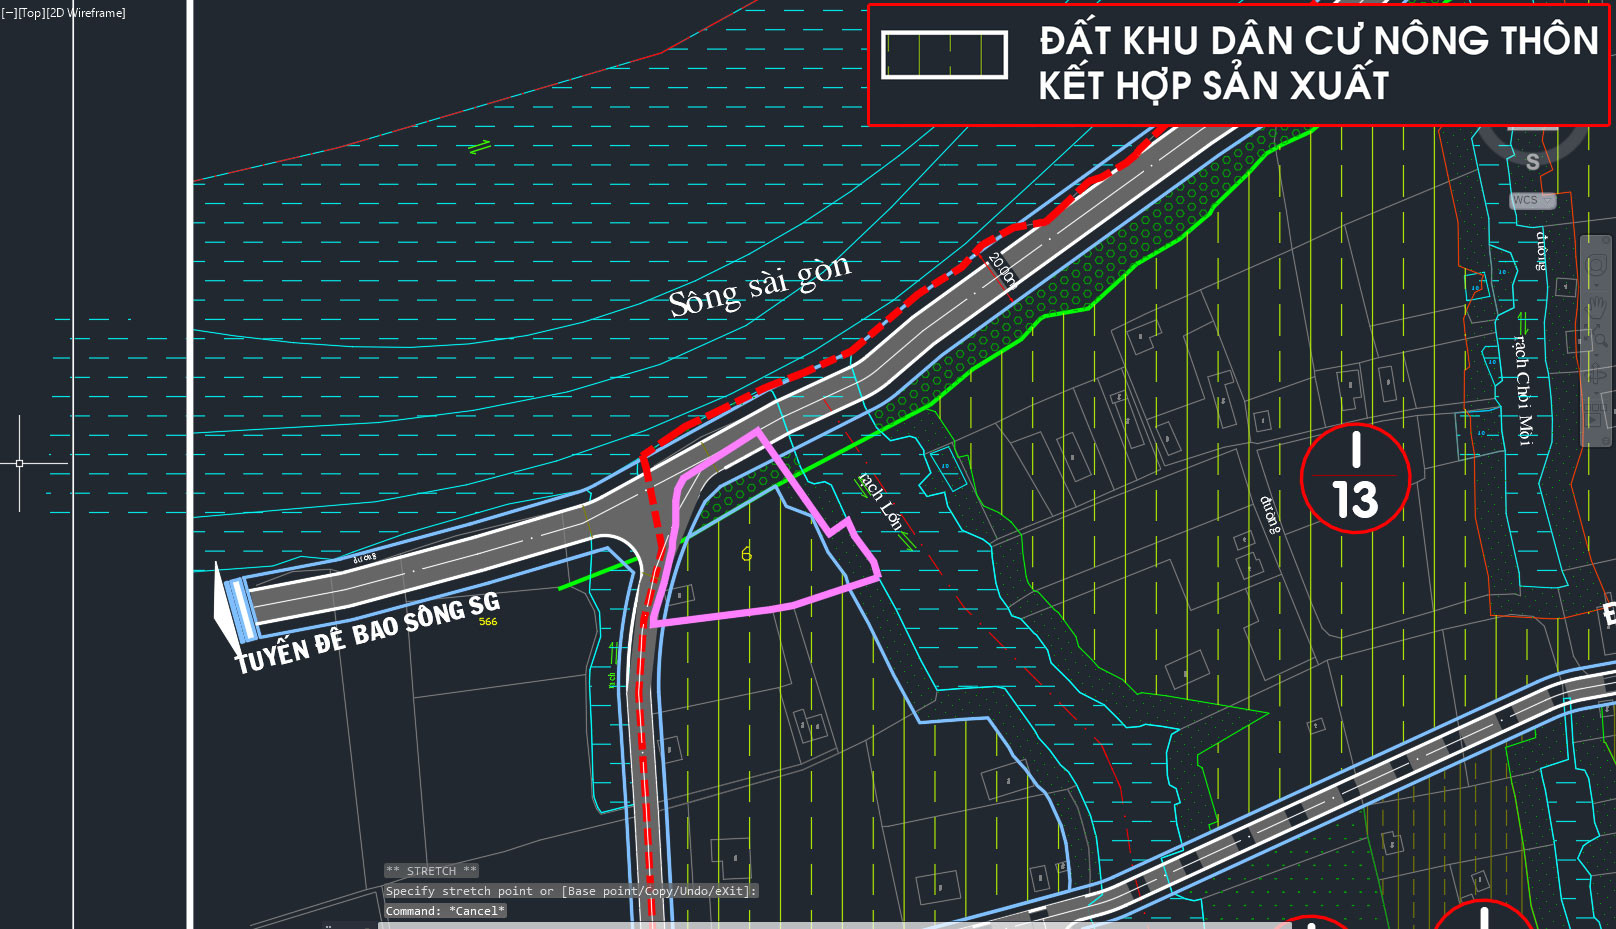Select the 'Sông sài gòn' text label

pyautogui.click(x=760, y=285)
